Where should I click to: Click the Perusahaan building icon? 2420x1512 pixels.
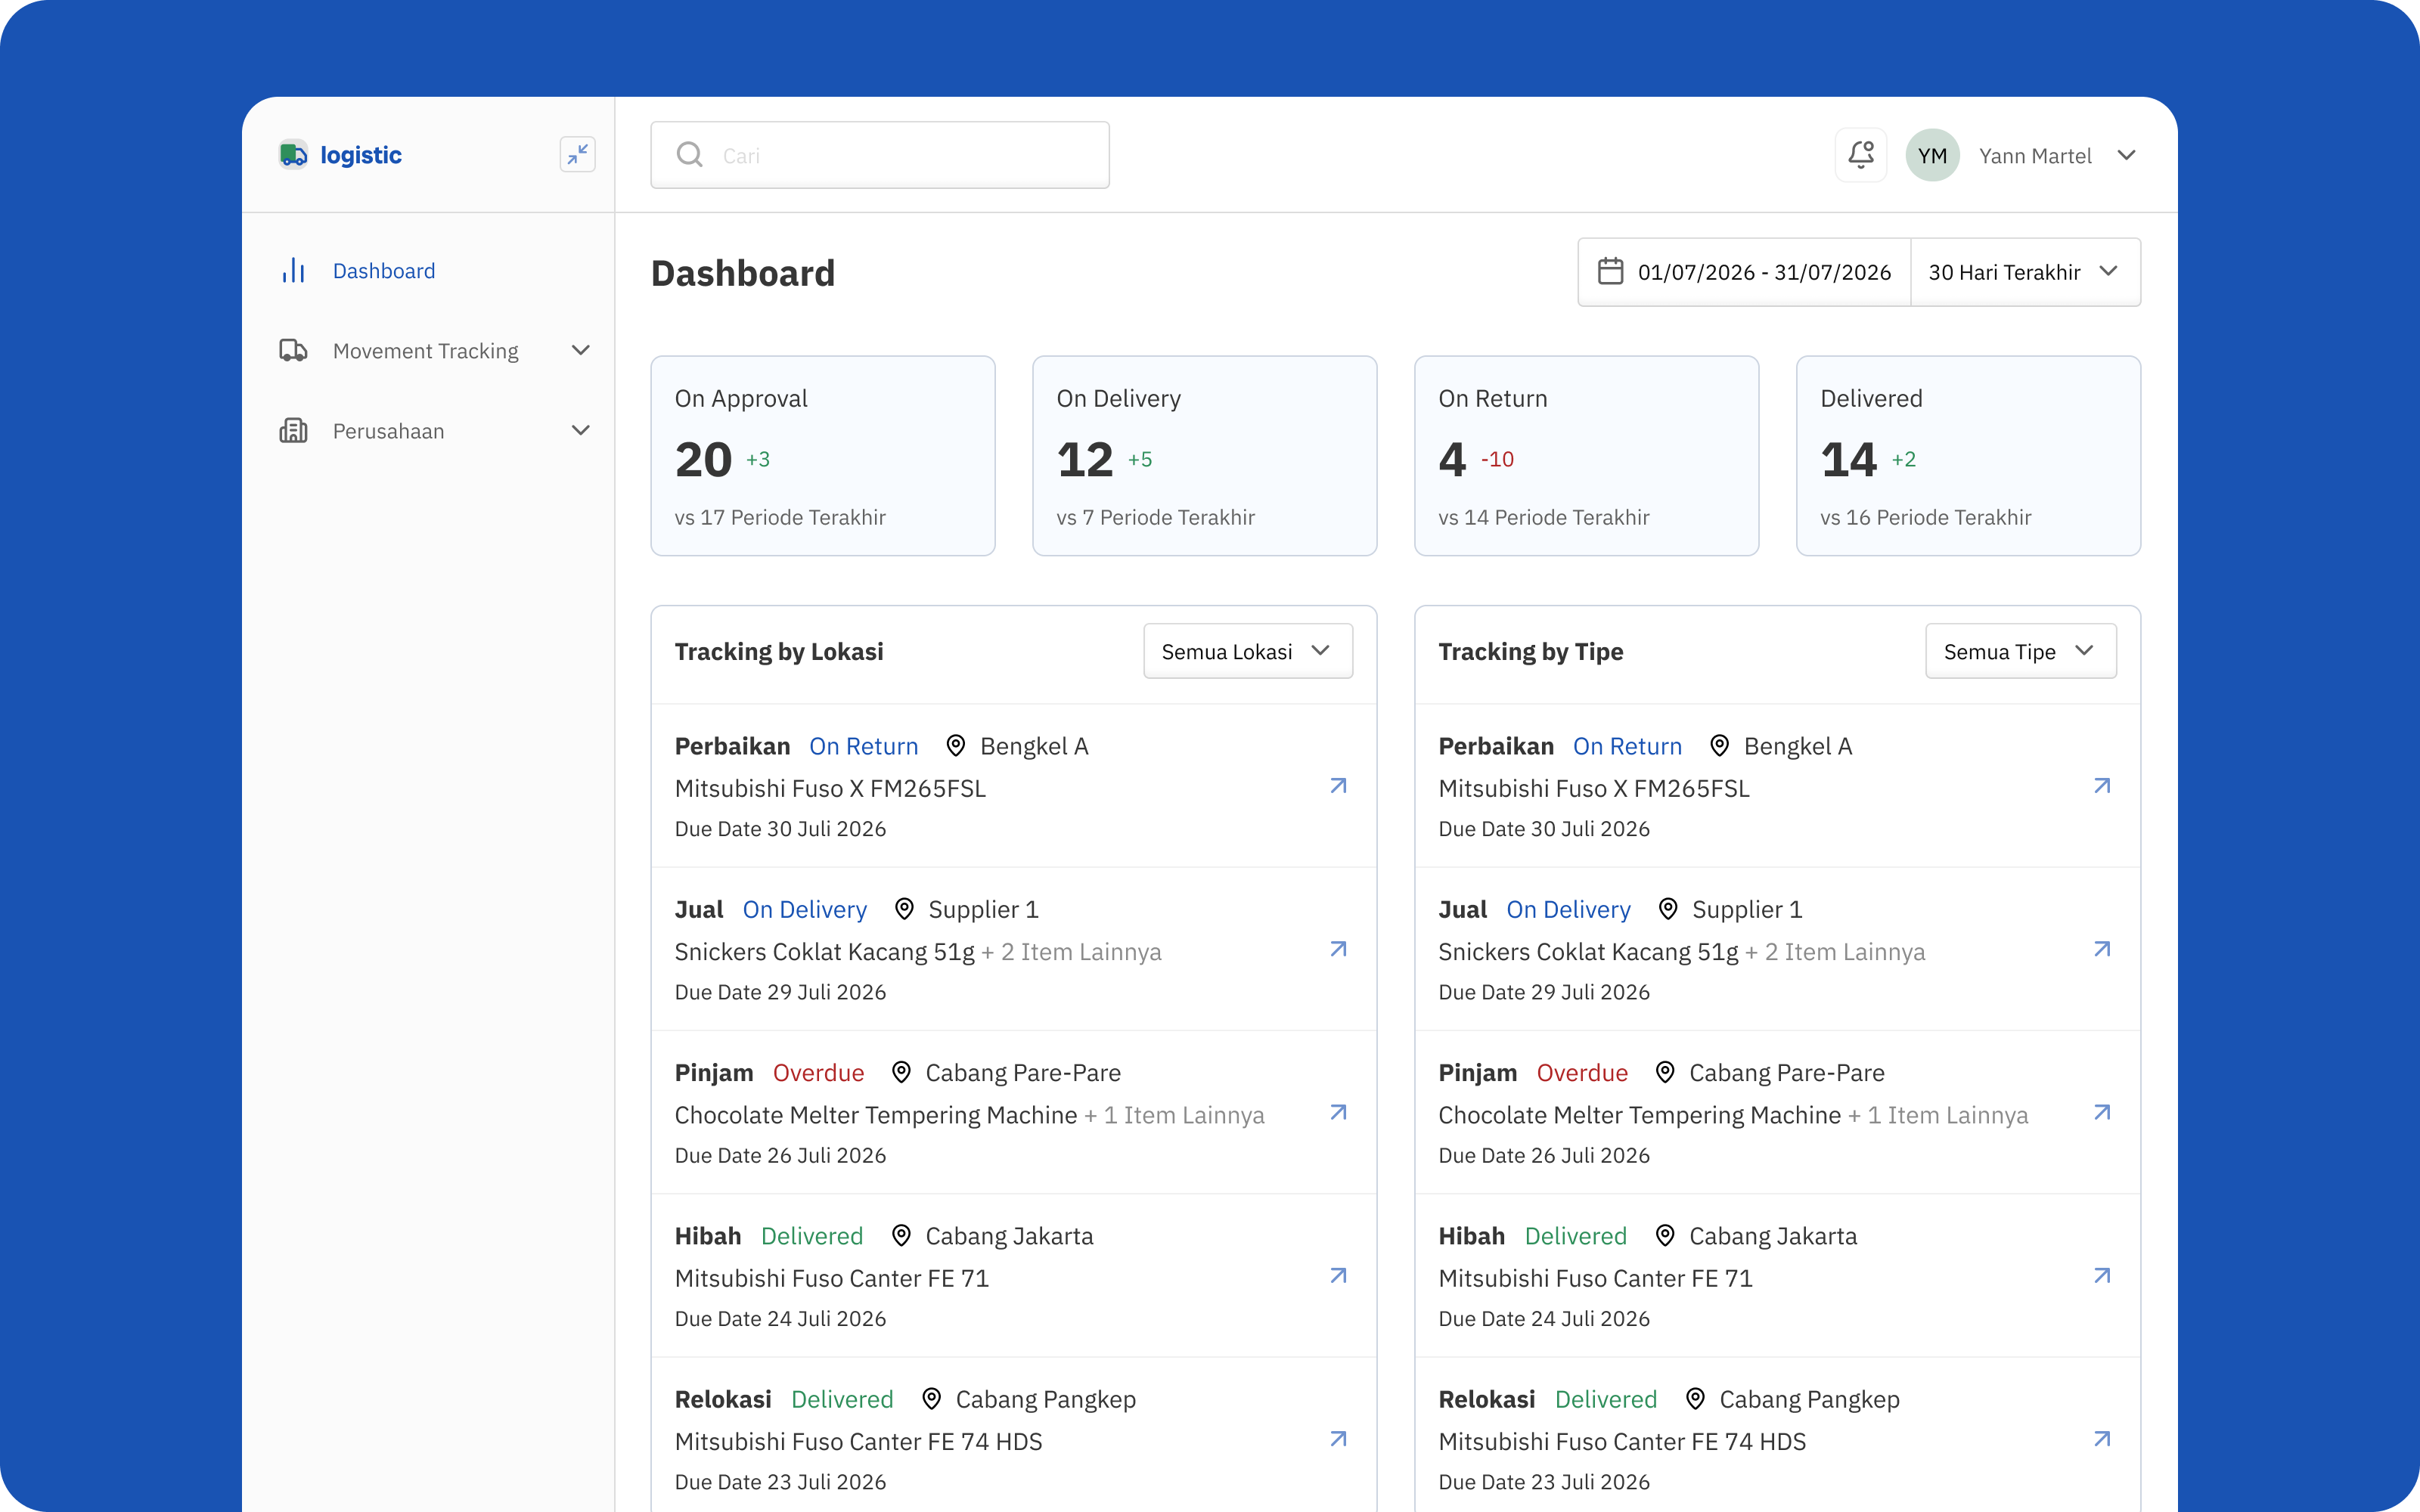pyautogui.click(x=293, y=431)
